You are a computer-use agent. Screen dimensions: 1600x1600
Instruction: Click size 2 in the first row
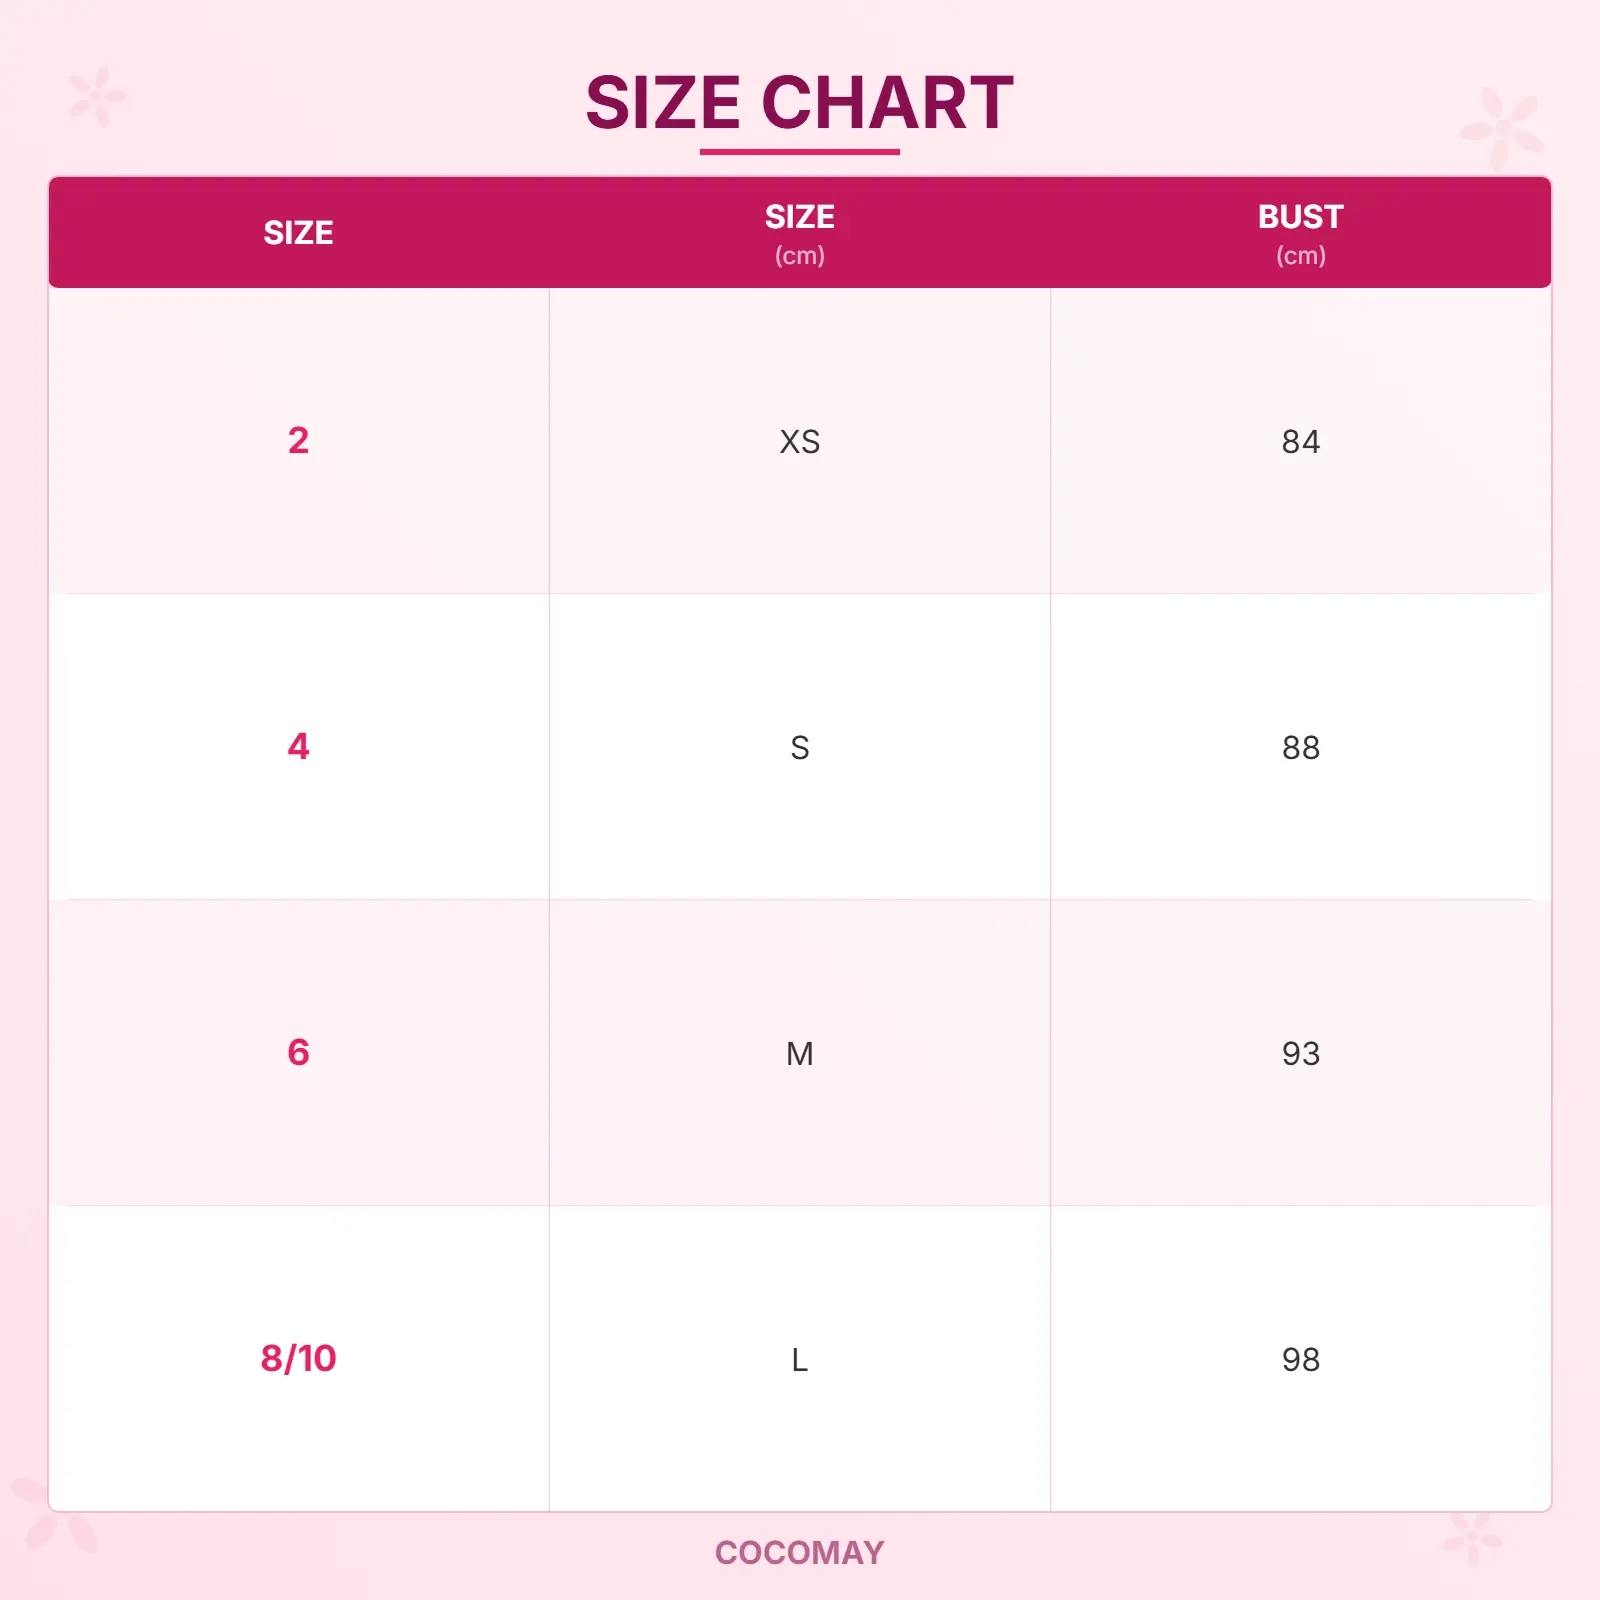298,441
